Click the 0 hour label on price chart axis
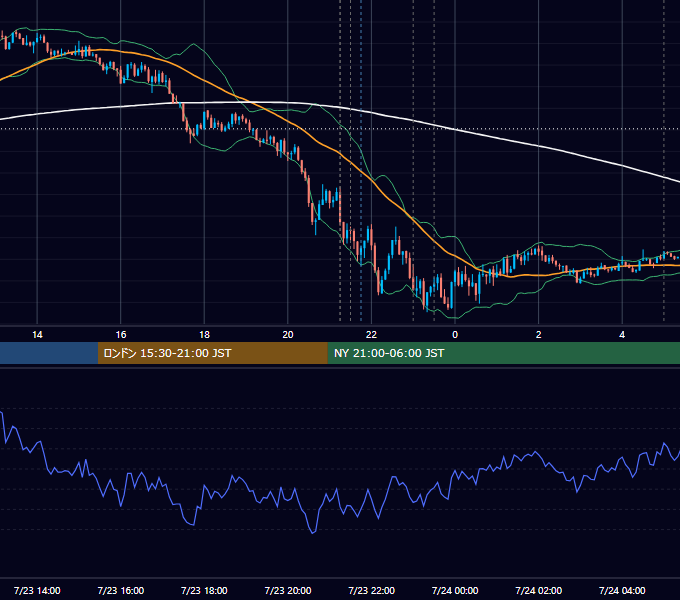This screenshot has width=680, height=600. [x=455, y=335]
